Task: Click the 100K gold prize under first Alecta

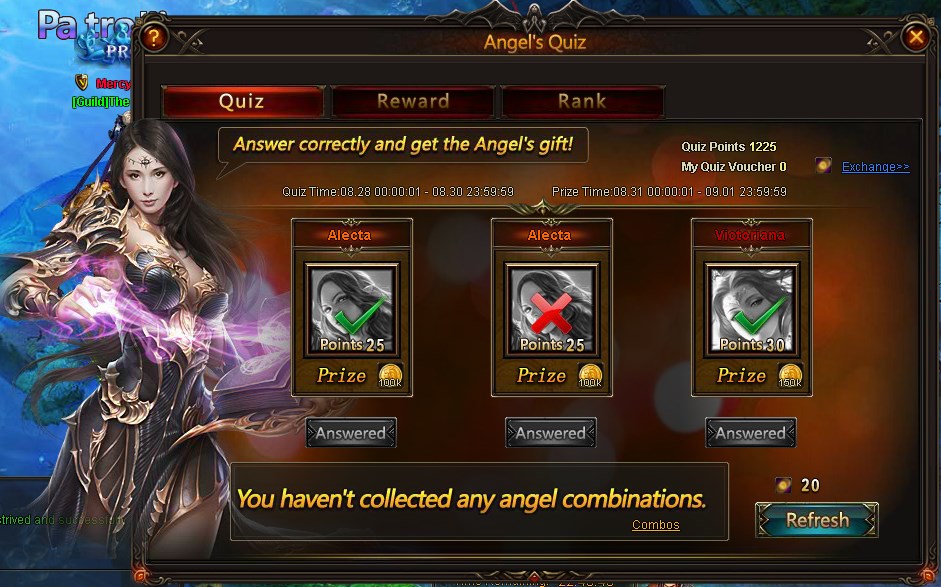Action: click(390, 375)
